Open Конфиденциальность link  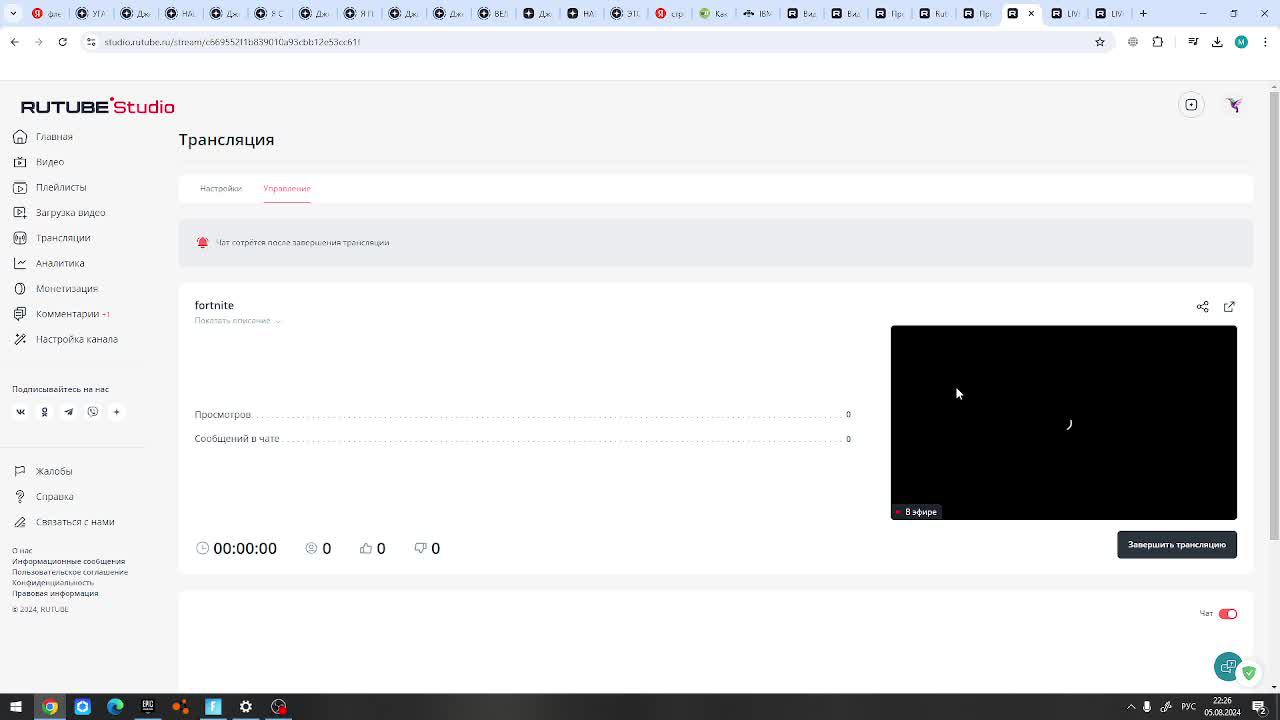coord(53,583)
